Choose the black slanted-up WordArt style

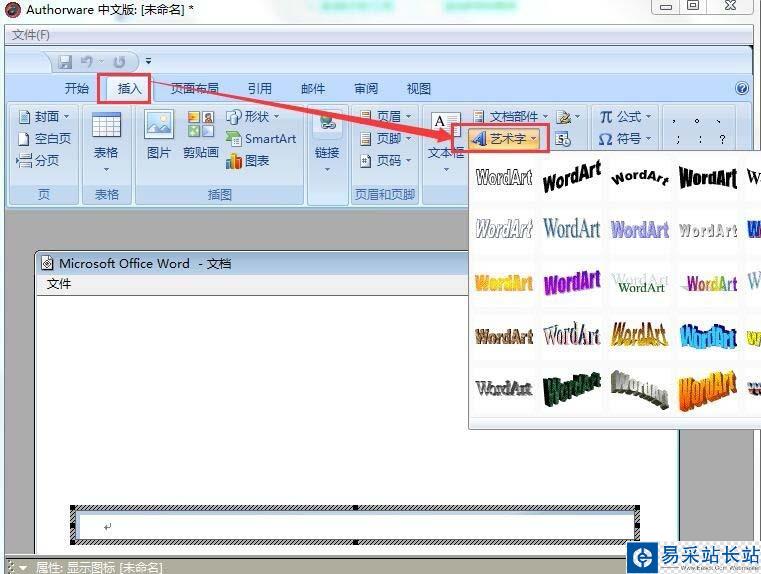point(572,177)
